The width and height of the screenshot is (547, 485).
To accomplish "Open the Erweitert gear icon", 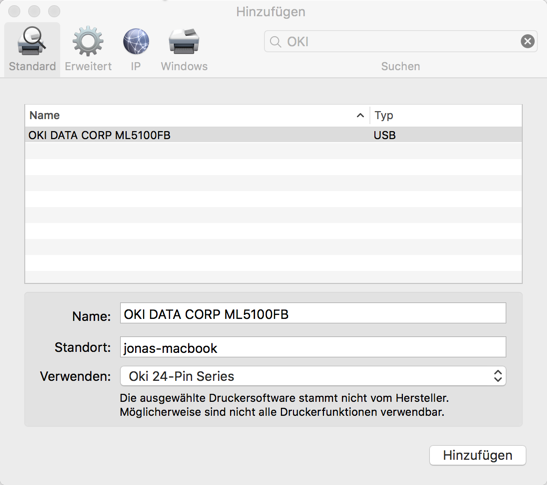I will click(88, 41).
